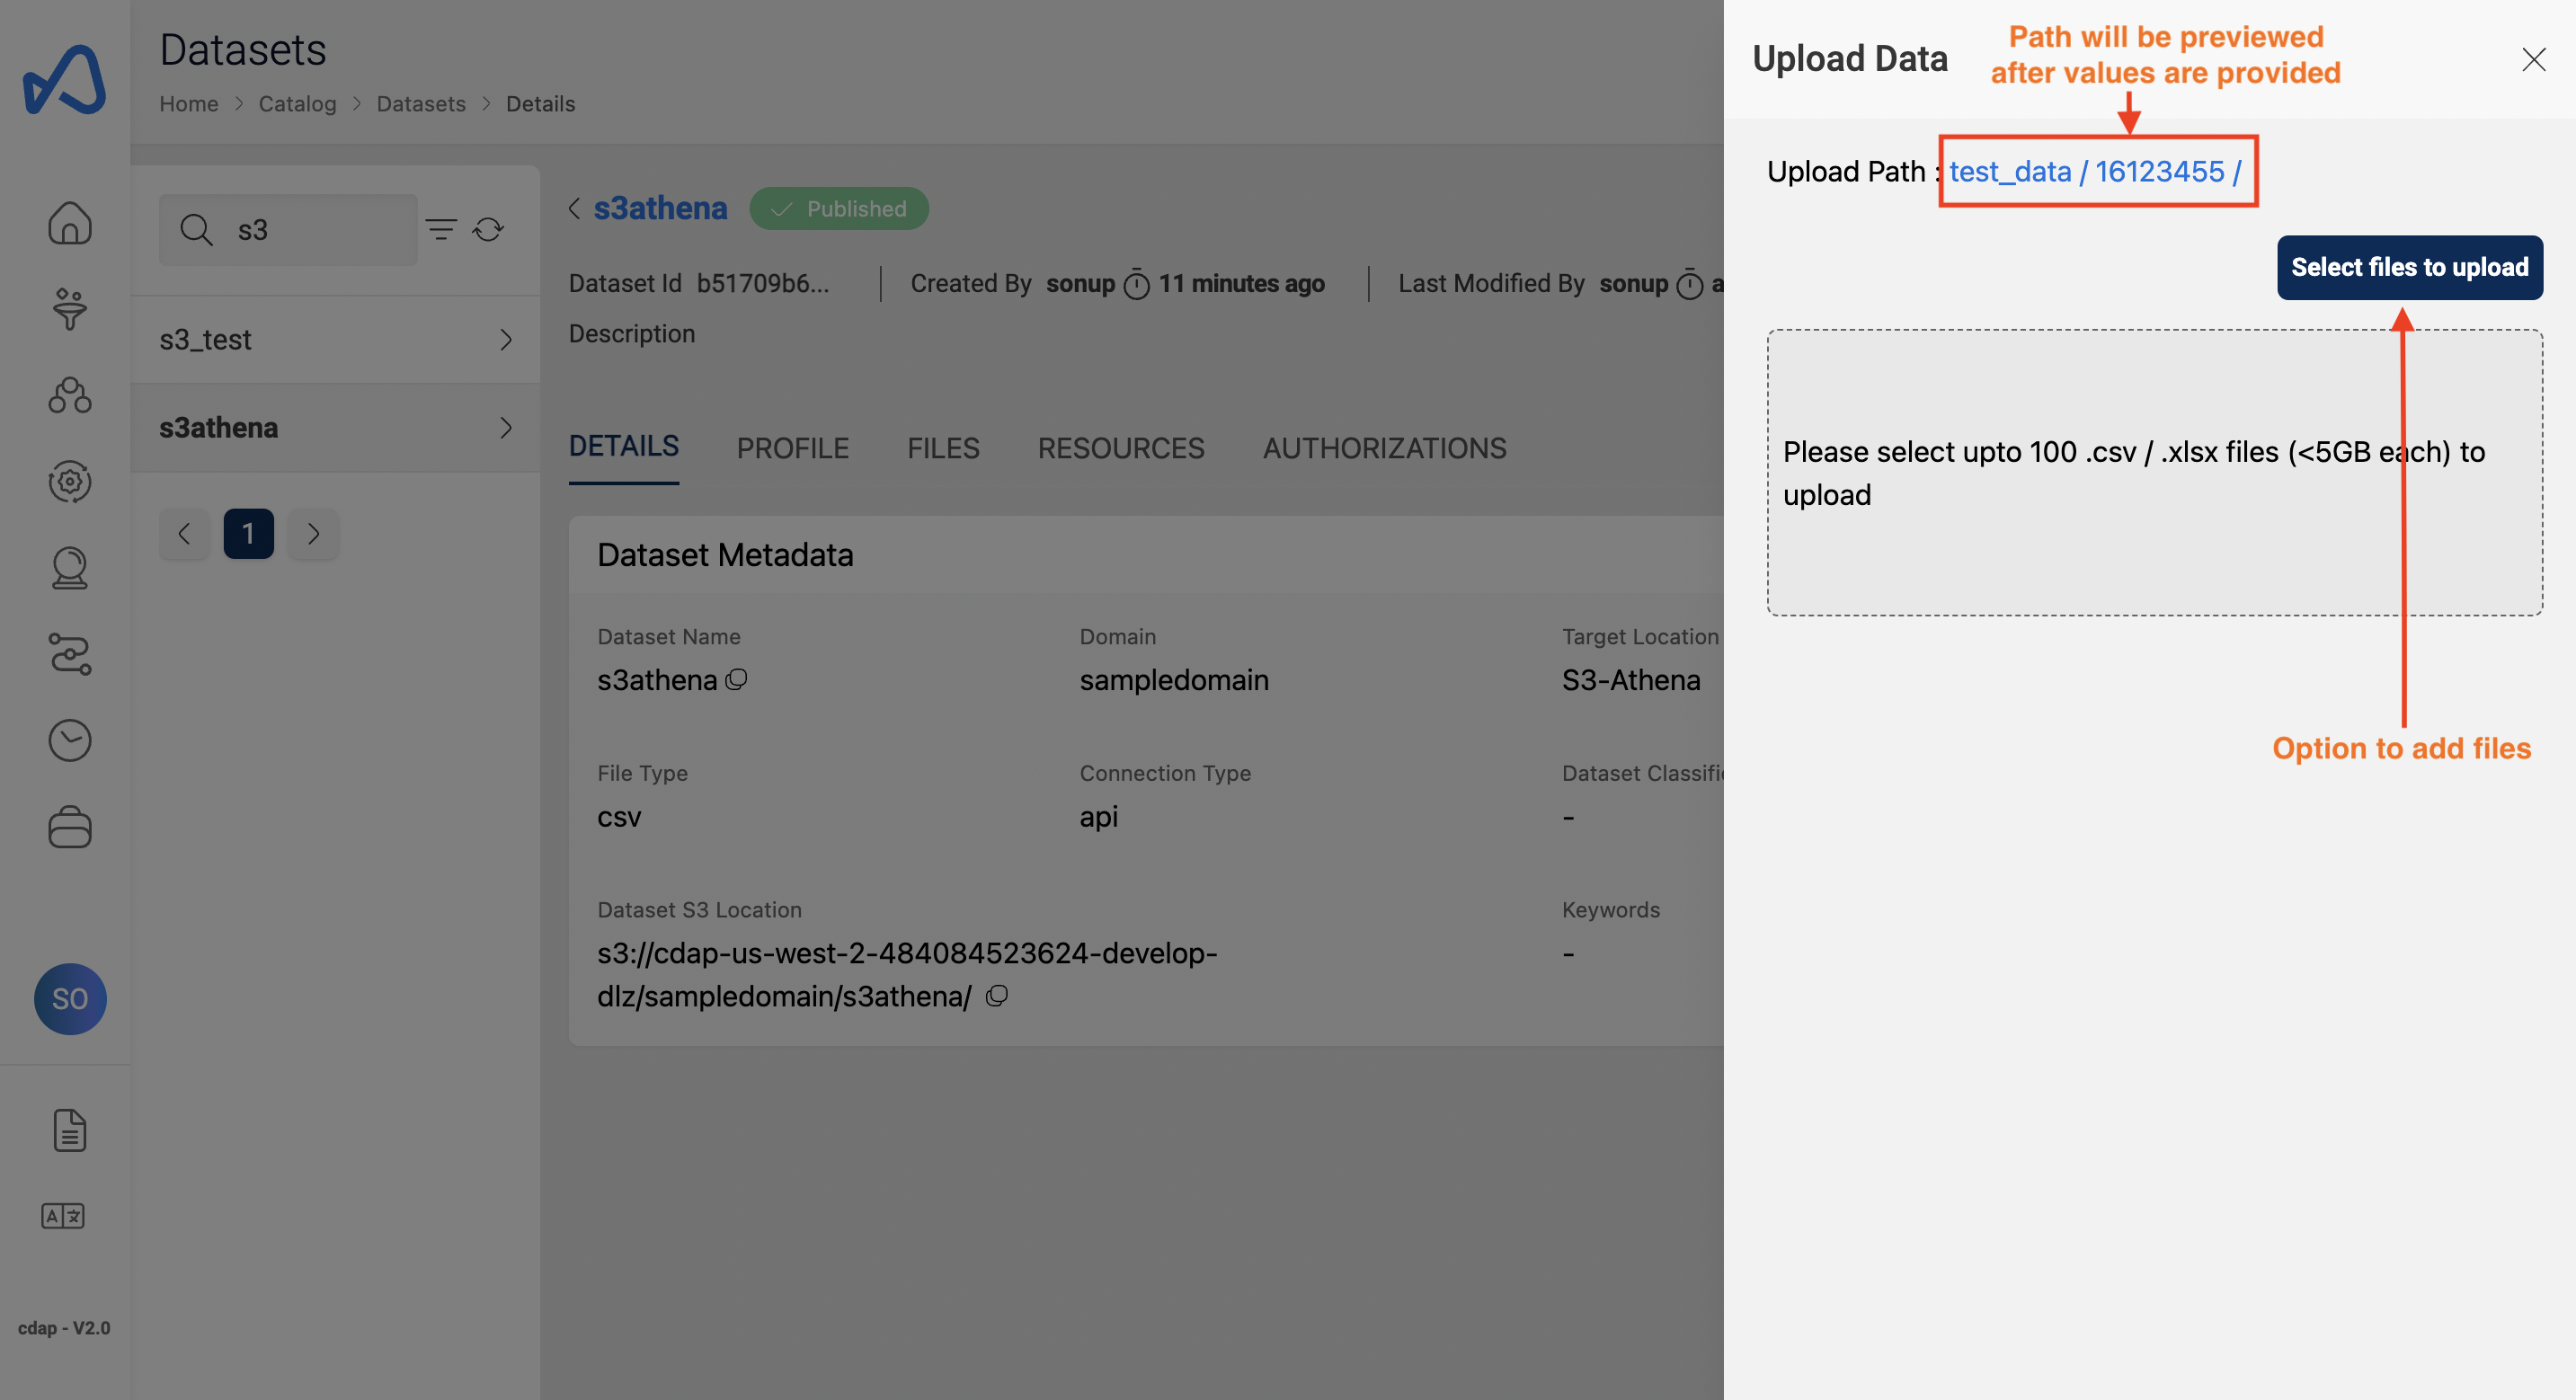Click the Published status badge
Image resolution: width=2576 pixels, height=1400 pixels.
(839, 207)
